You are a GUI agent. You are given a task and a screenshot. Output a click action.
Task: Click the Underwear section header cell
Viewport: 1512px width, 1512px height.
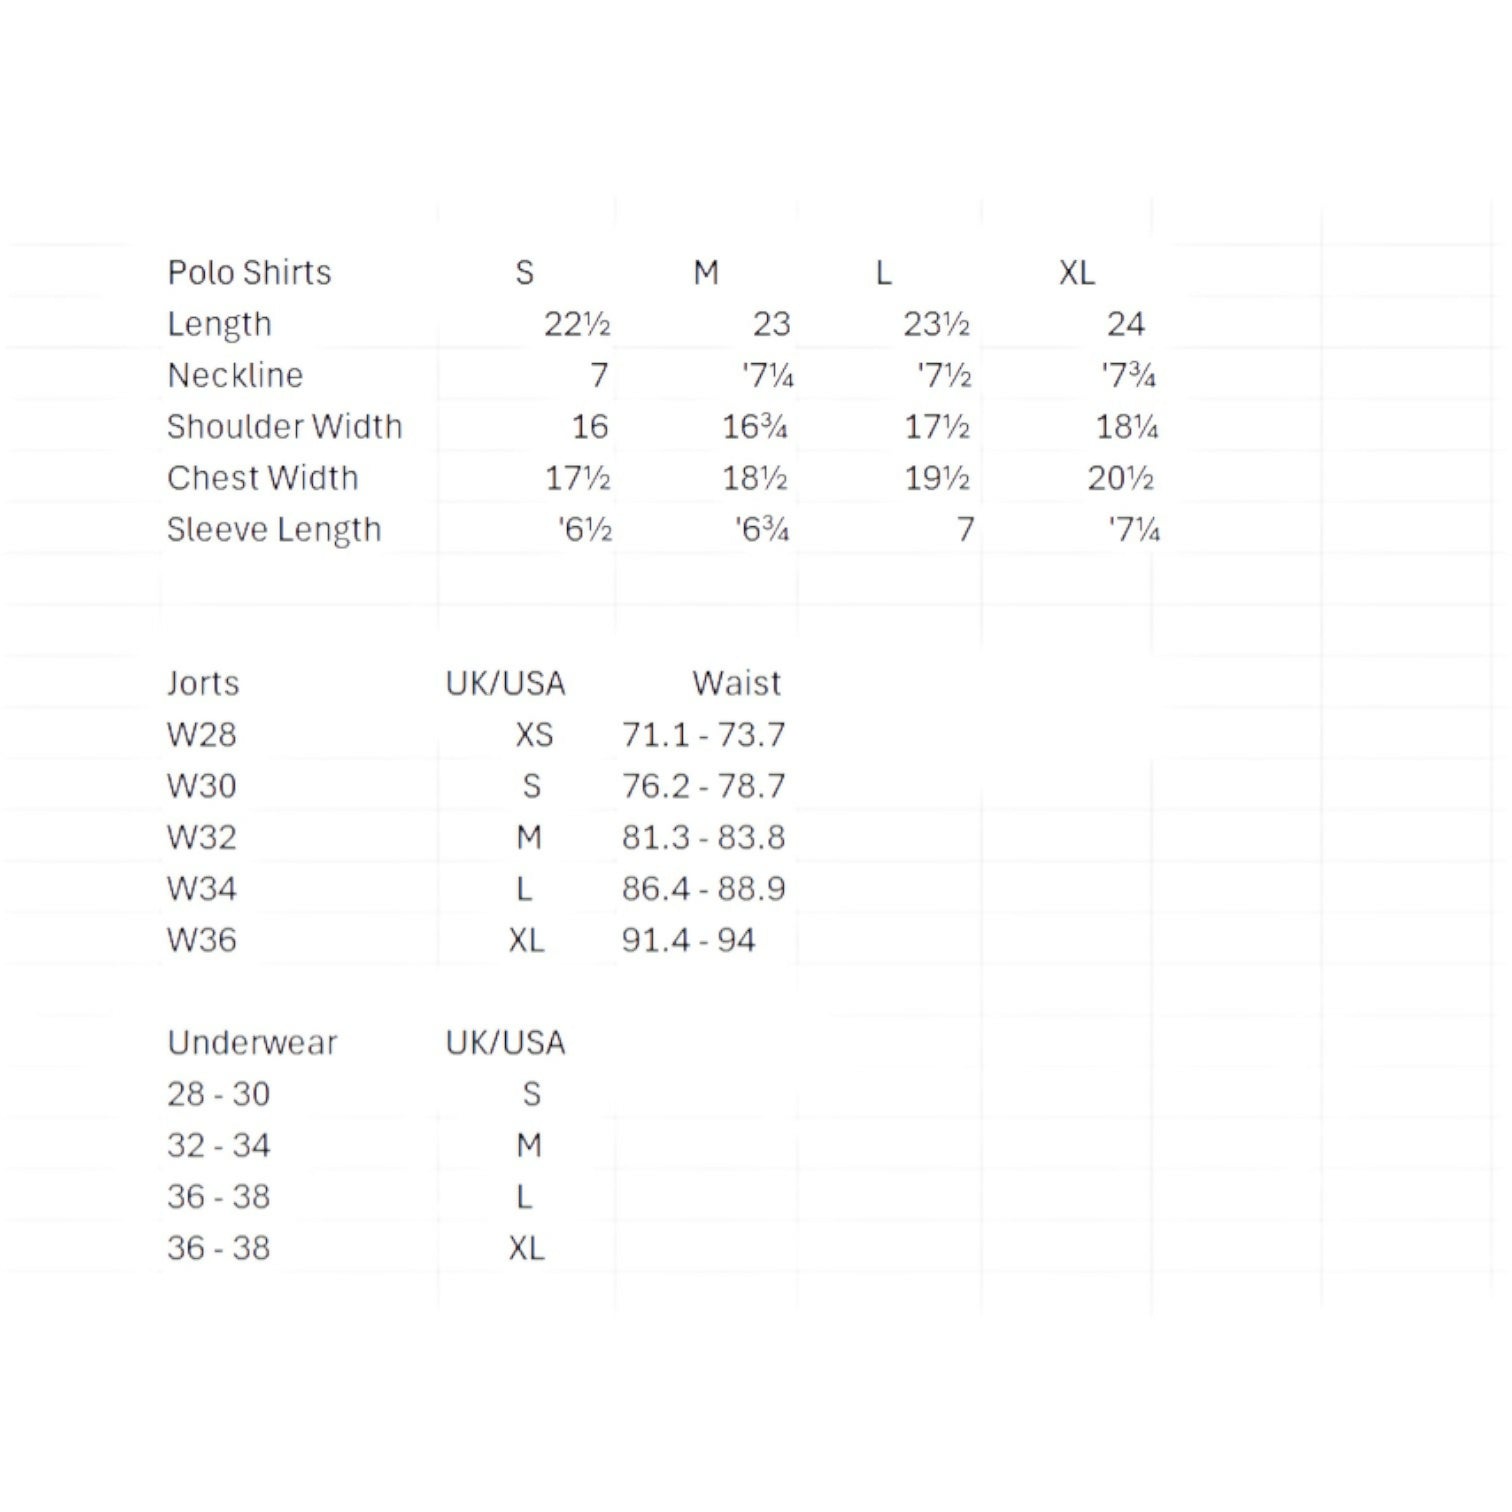click(x=252, y=1043)
